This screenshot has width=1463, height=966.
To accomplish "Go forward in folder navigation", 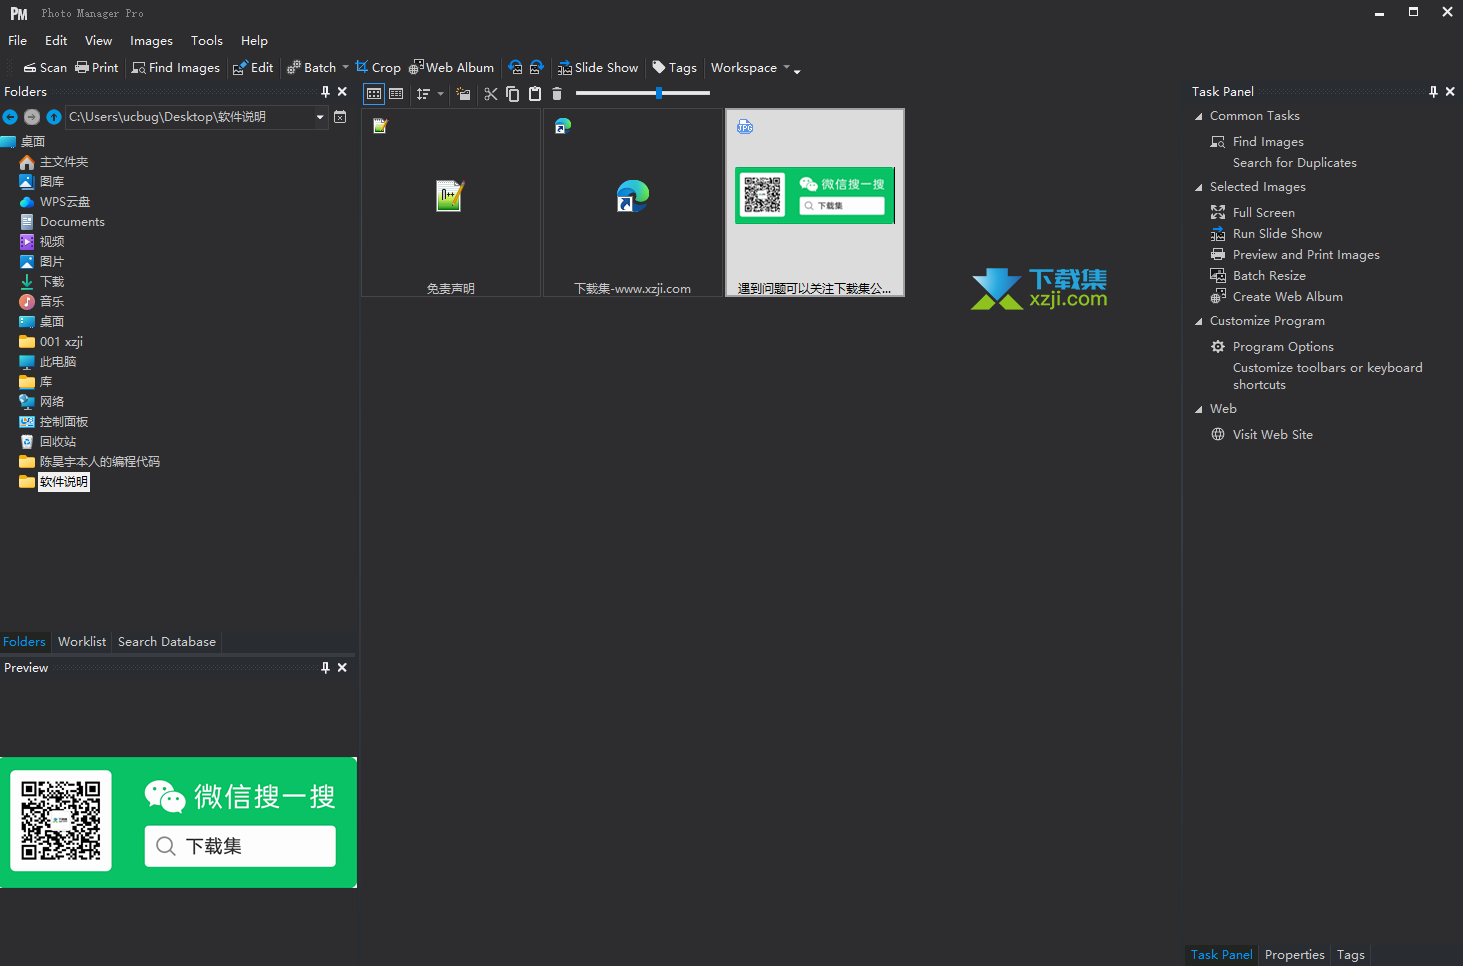I will 32,117.
